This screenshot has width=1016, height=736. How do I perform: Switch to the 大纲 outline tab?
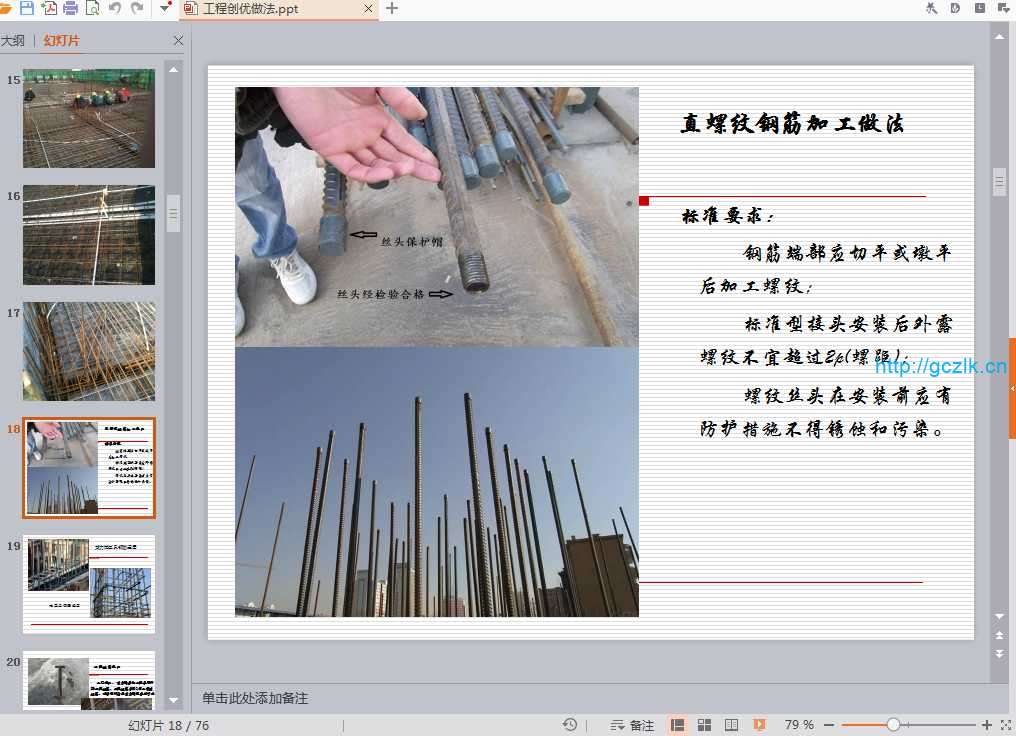13,41
